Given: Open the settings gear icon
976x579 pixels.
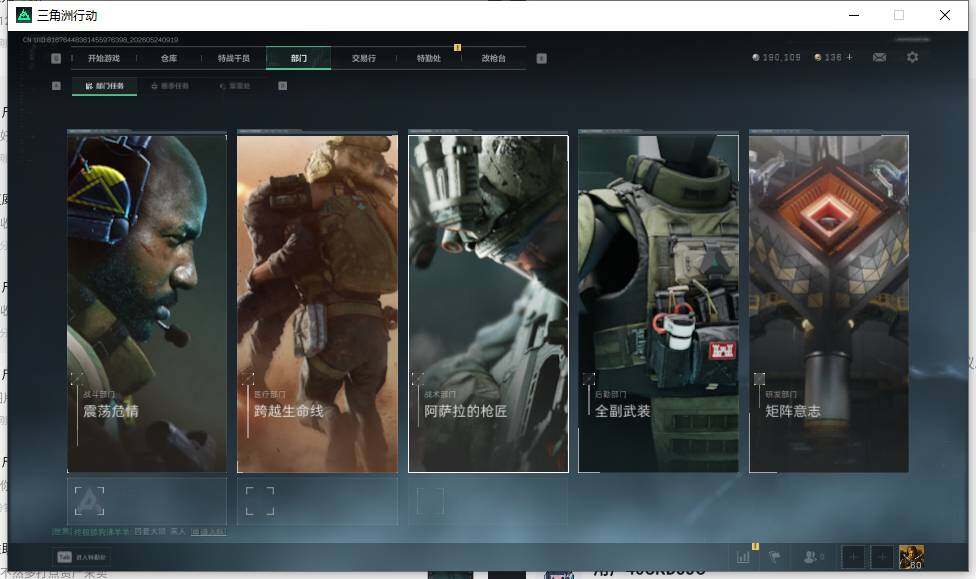Looking at the screenshot, I should pos(913,57).
